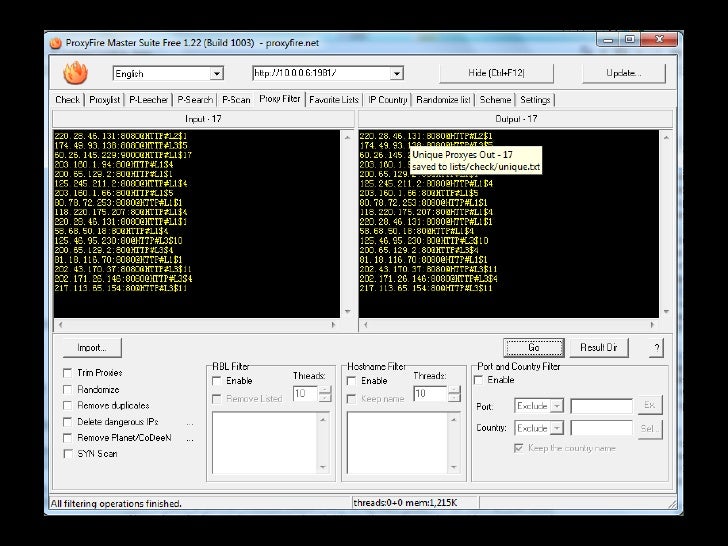This screenshot has width=728, height=546.
Task: Open the Randomize list tab
Action: pos(443,99)
